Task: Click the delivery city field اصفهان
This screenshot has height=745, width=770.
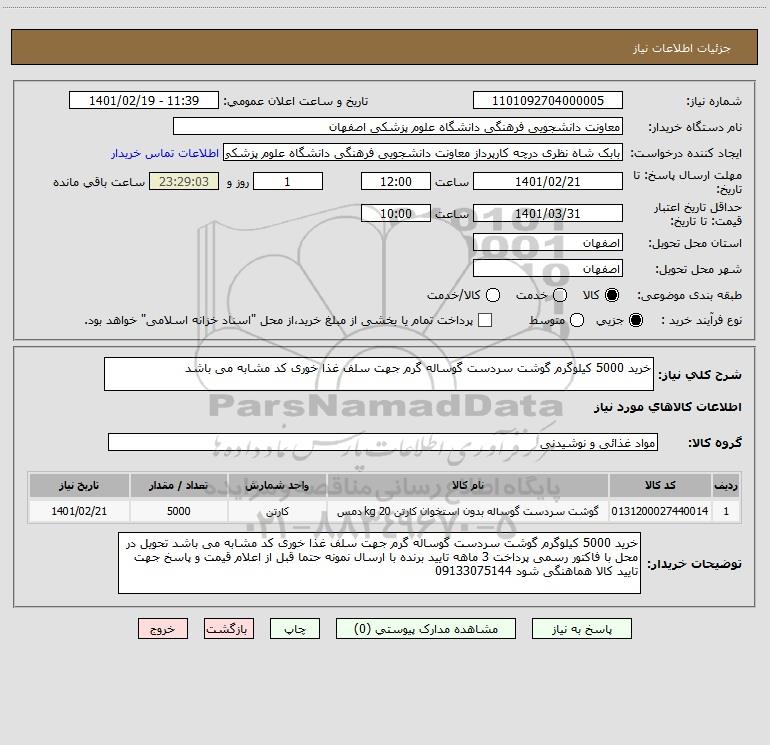Action: (548, 269)
